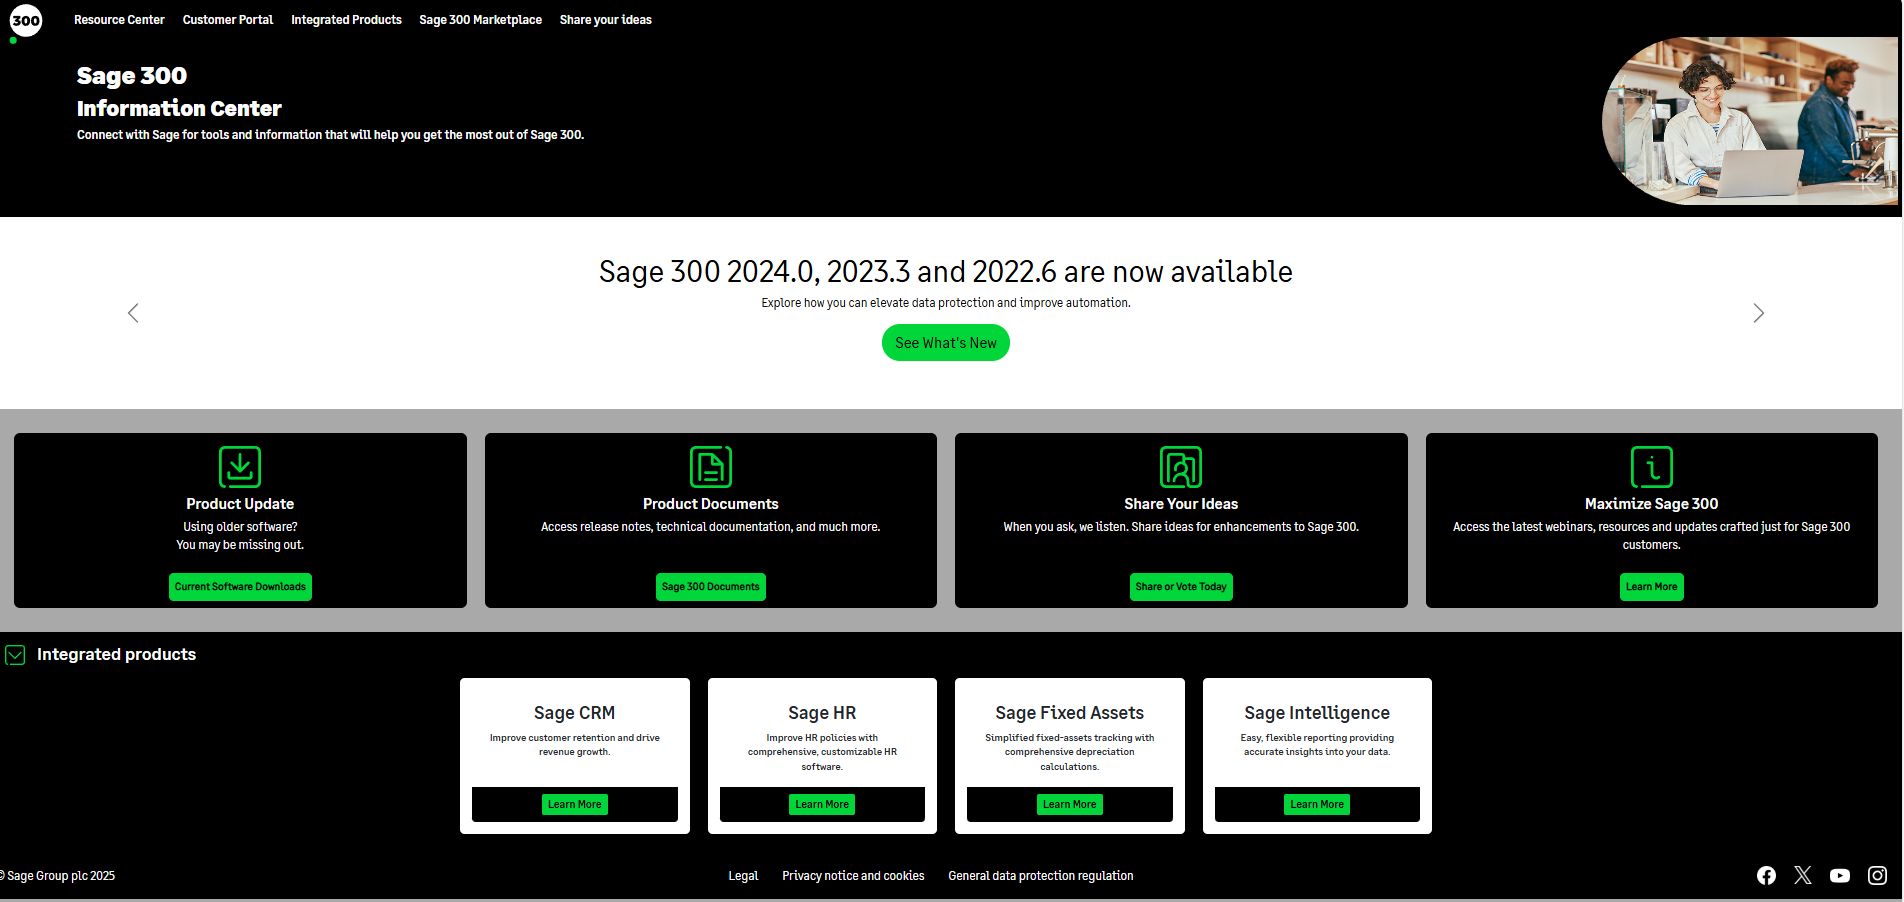Open the X social icon
Viewport: 1904px width, 902px height.
coord(1803,876)
